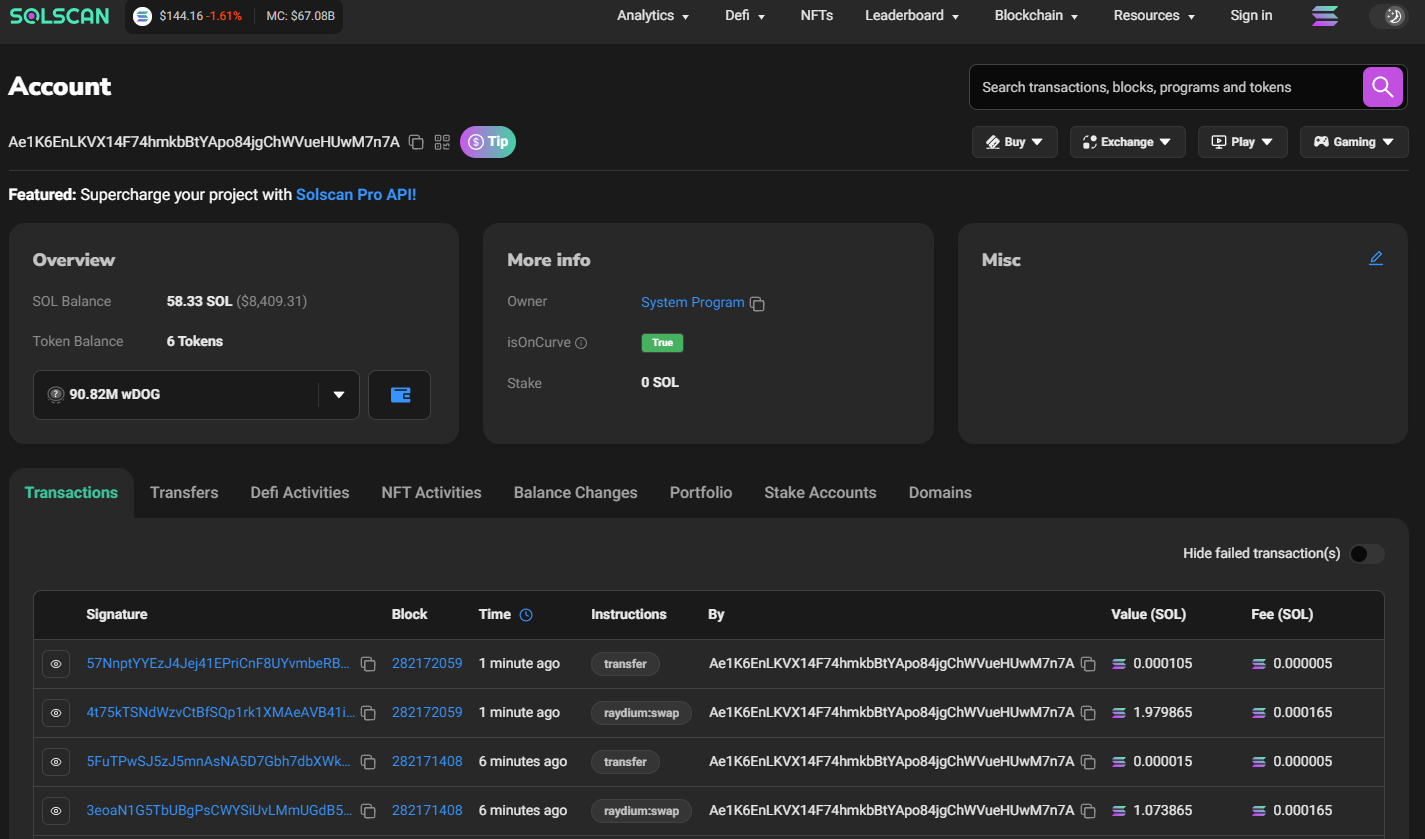The image size is (1425, 839).
Task: Expand the Exchange dropdown
Action: (x=1128, y=142)
